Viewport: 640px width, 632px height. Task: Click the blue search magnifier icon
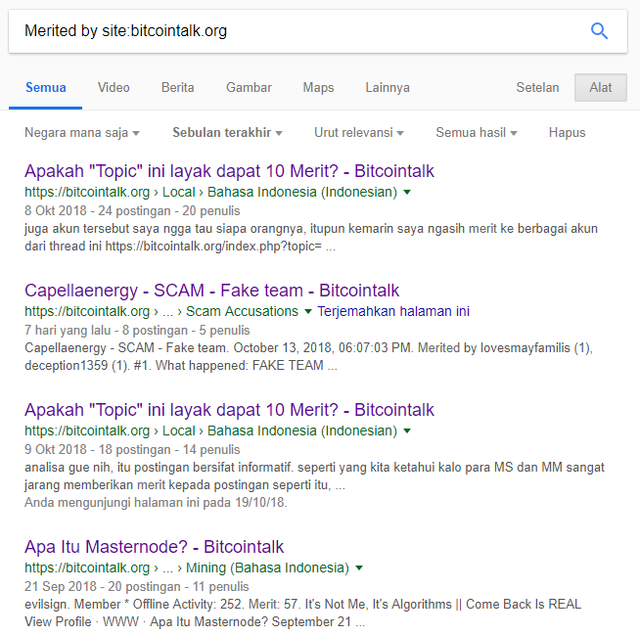(x=599, y=31)
